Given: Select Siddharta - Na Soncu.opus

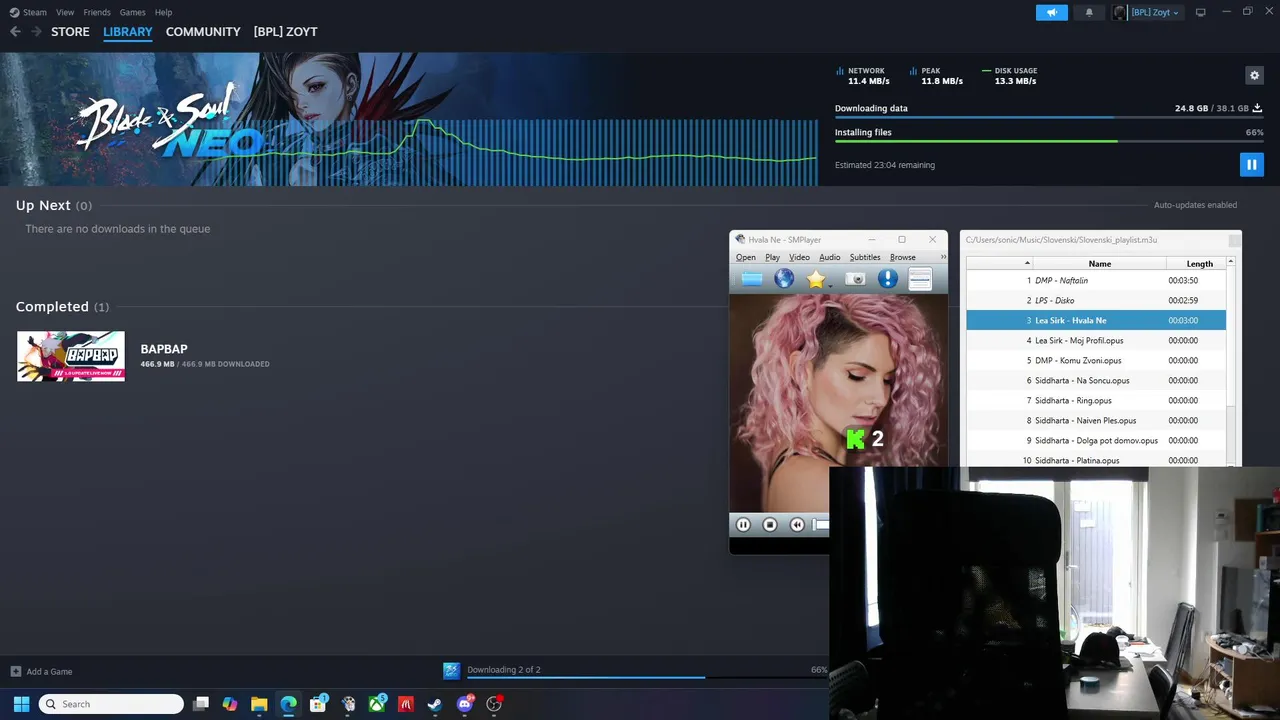Looking at the screenshot, I should point(1096,380).
